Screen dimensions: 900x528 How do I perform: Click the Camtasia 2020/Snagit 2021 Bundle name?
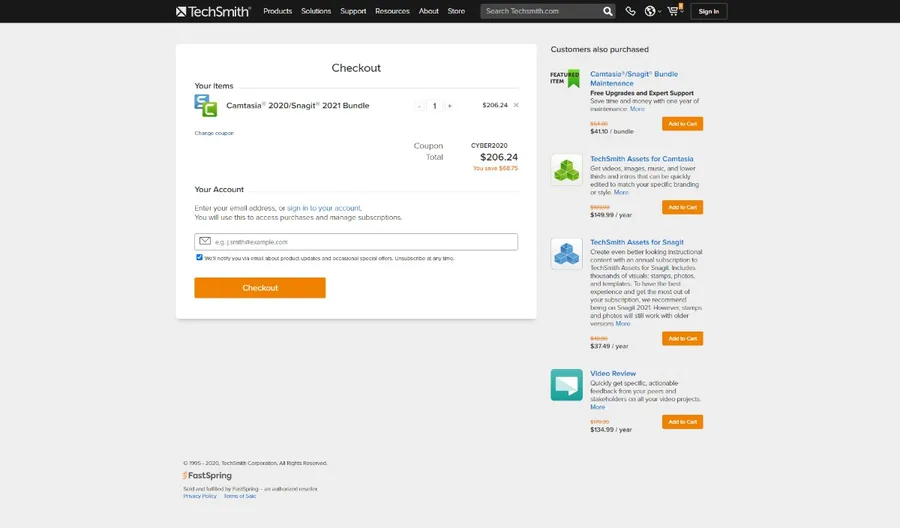pyautogui.click(x=298, y=106)
